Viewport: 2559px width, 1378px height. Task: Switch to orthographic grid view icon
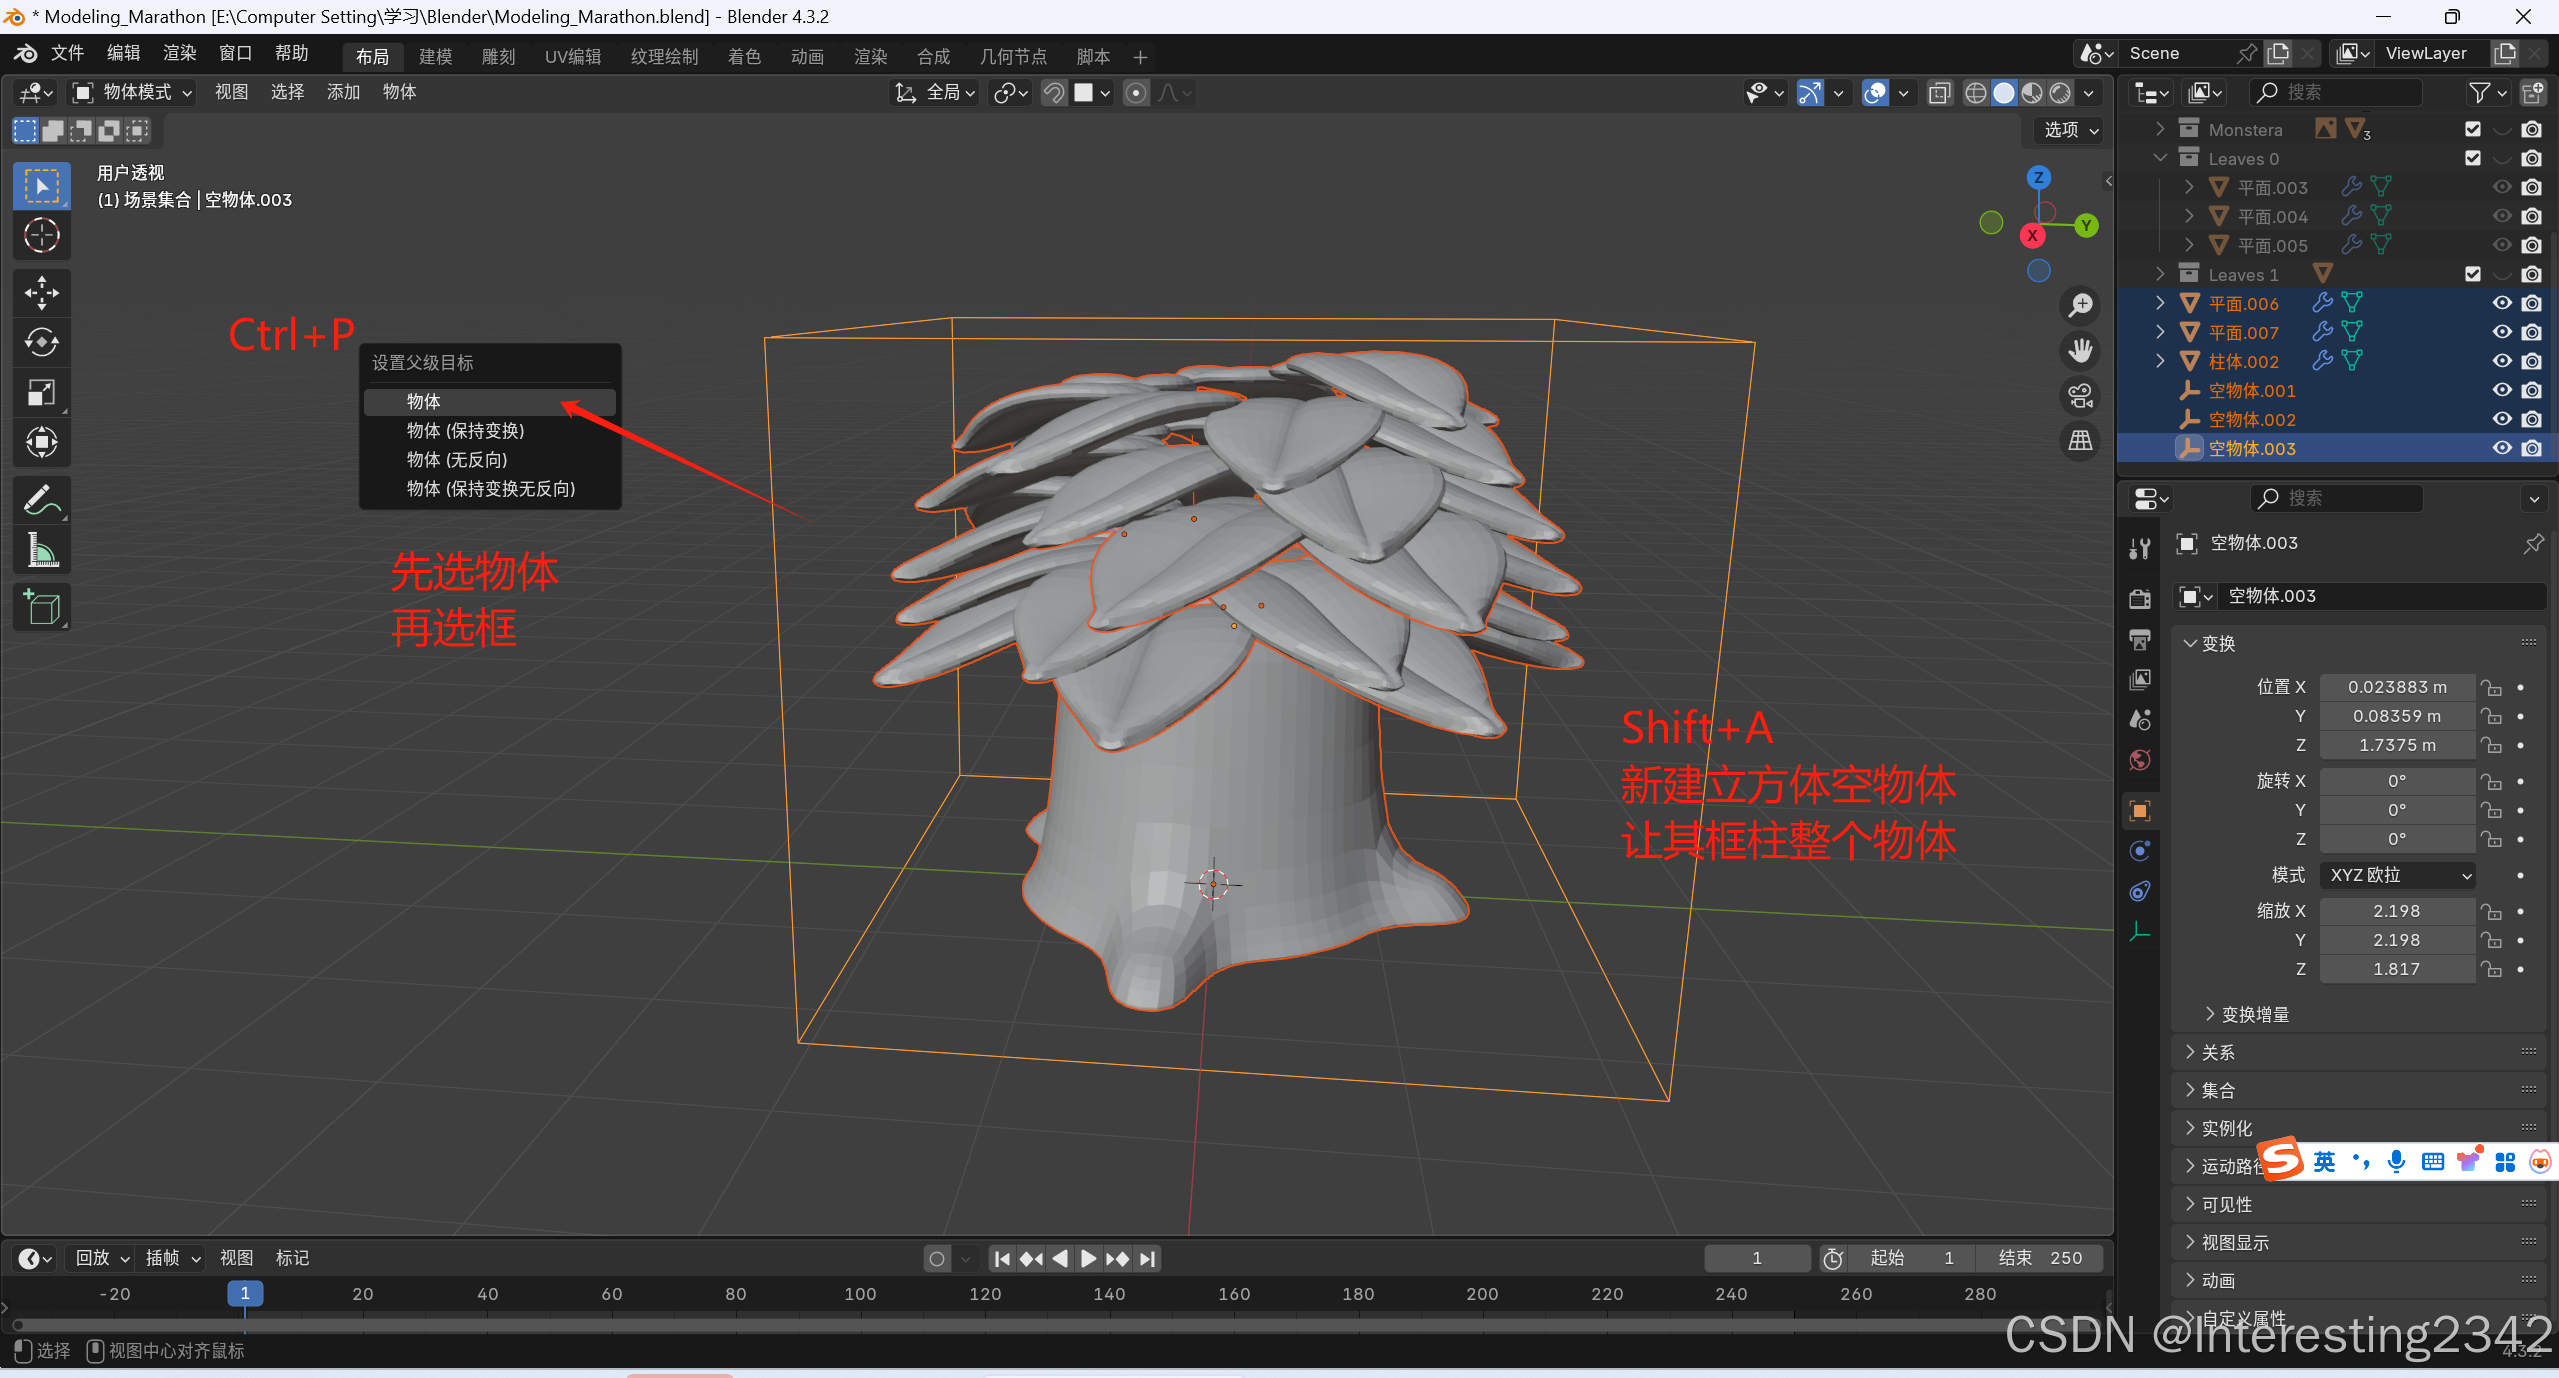coord(2080,440)
